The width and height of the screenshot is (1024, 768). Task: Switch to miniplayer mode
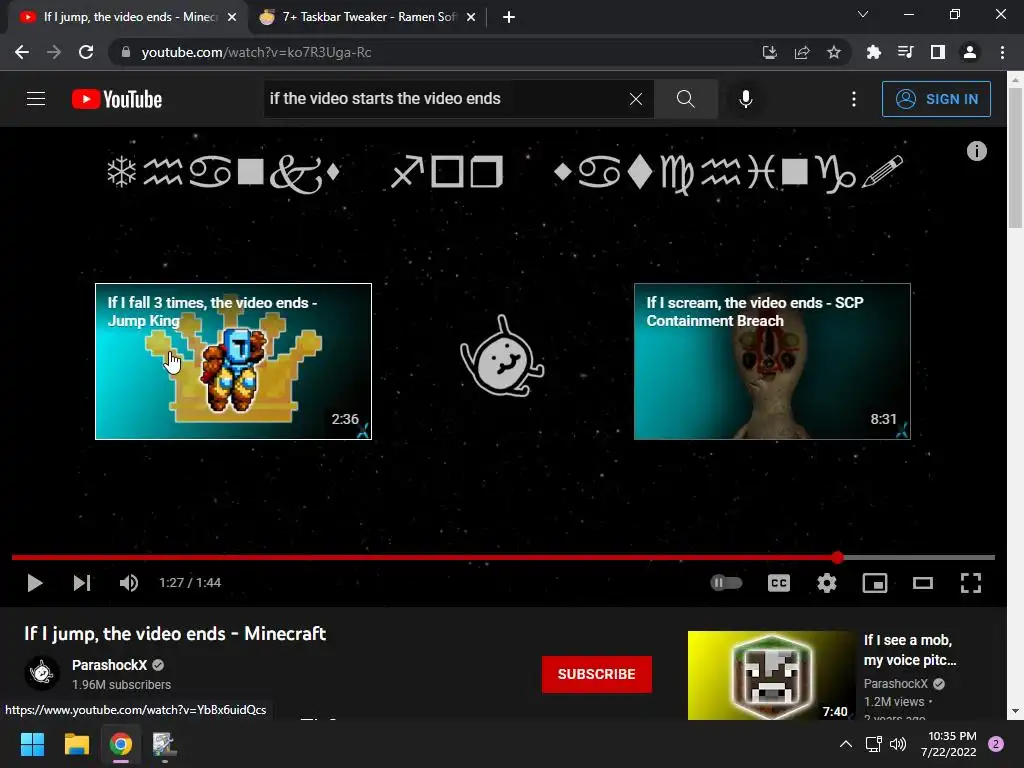(874, 583)
